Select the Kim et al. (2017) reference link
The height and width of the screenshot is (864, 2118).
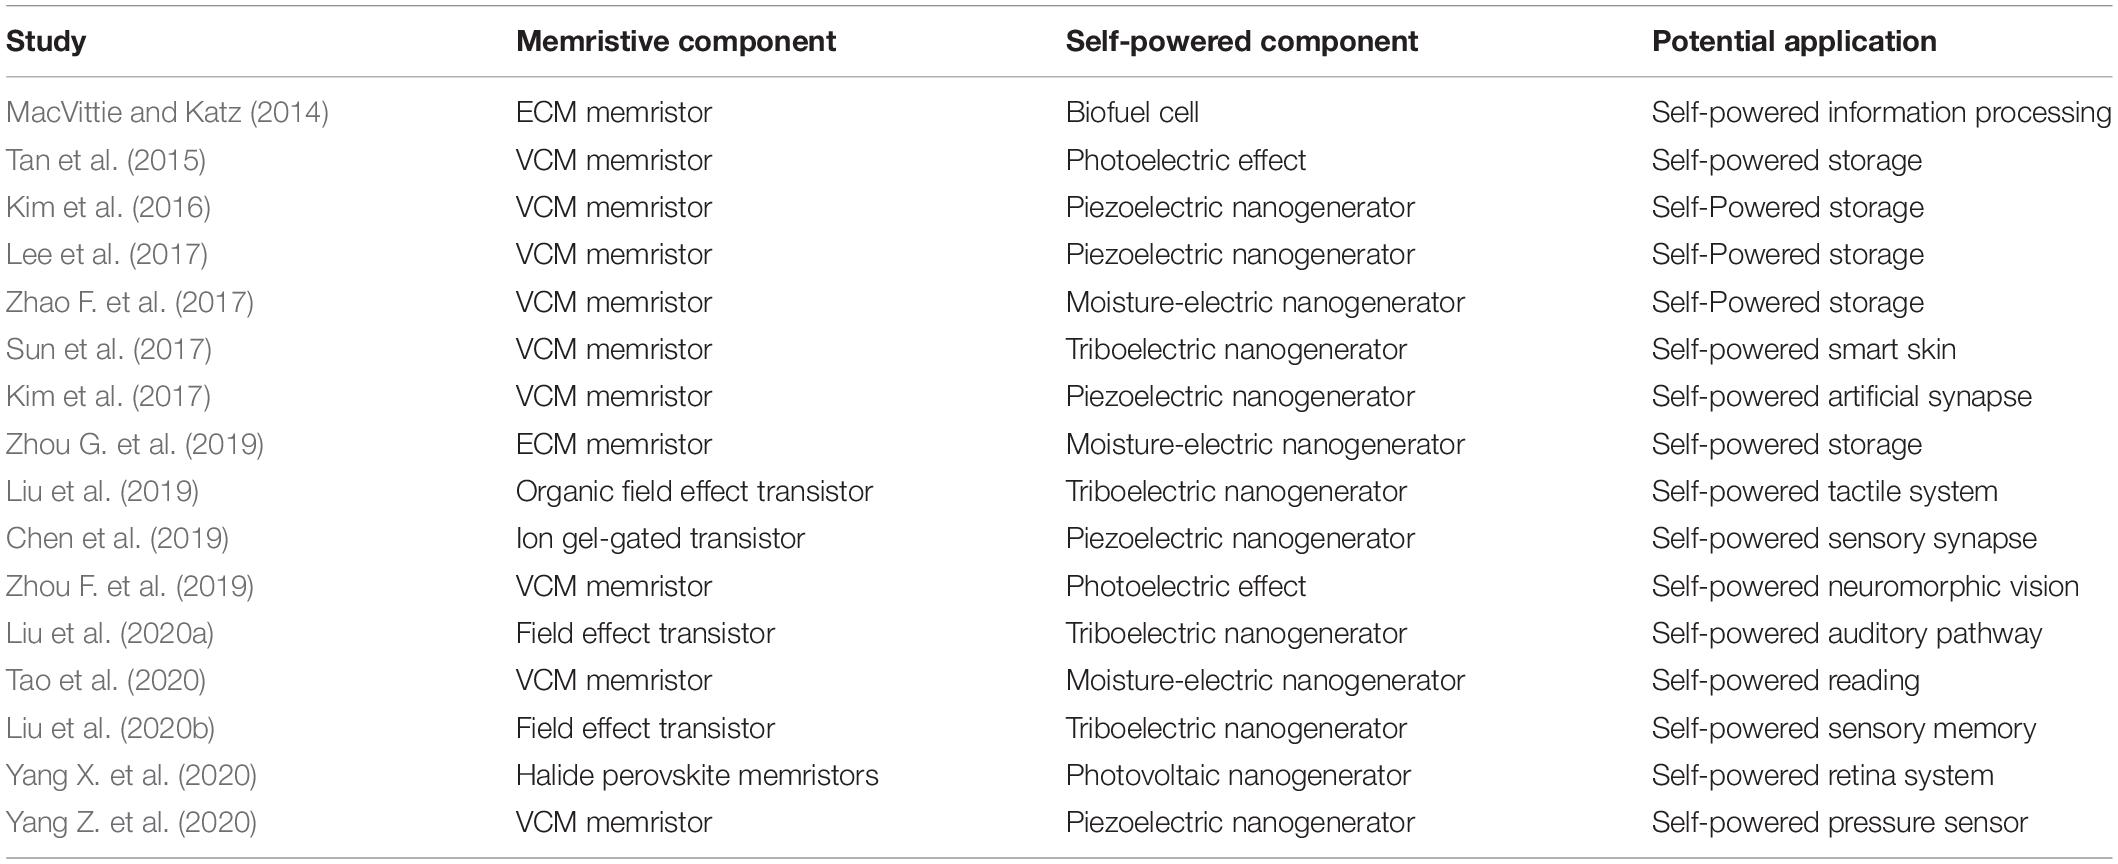click(x=108, y=396)
